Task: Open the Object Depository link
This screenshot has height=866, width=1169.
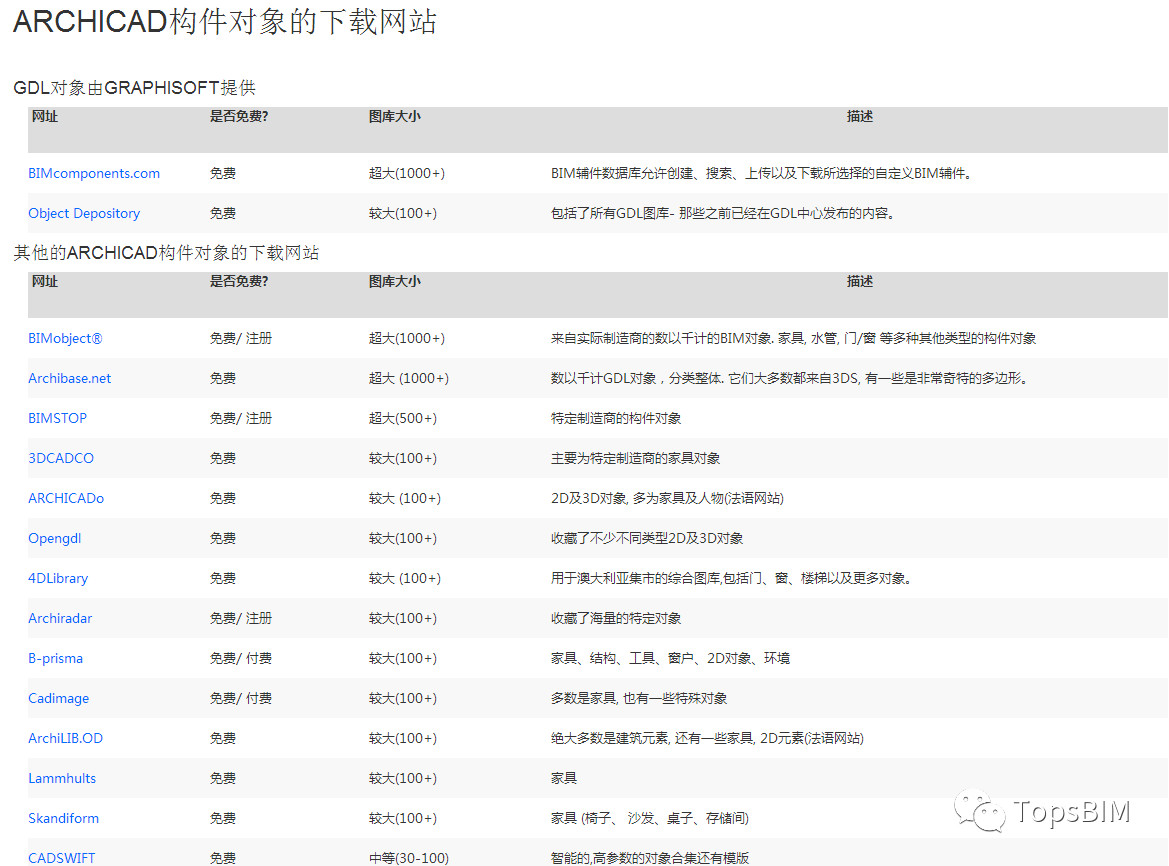Action: (x=84, y=213)
